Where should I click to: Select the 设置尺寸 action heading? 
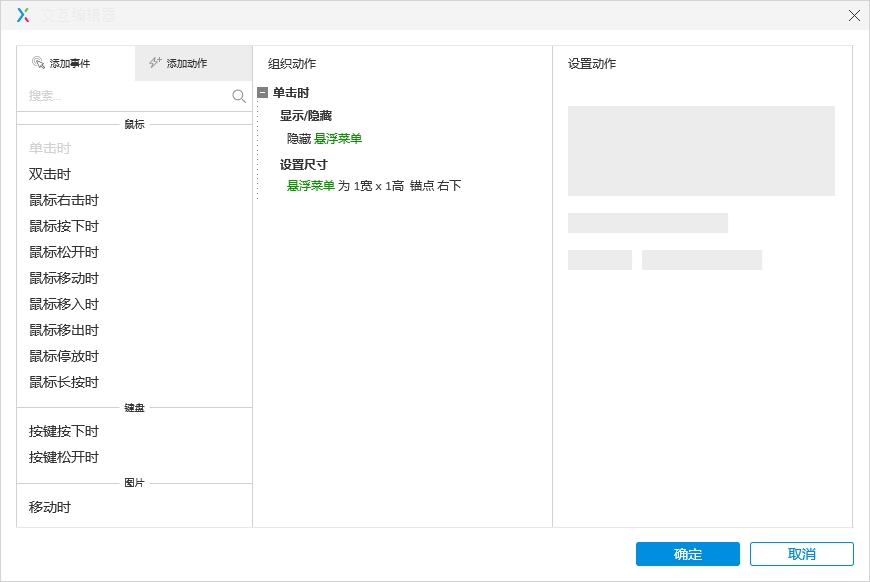coord(304,165)
